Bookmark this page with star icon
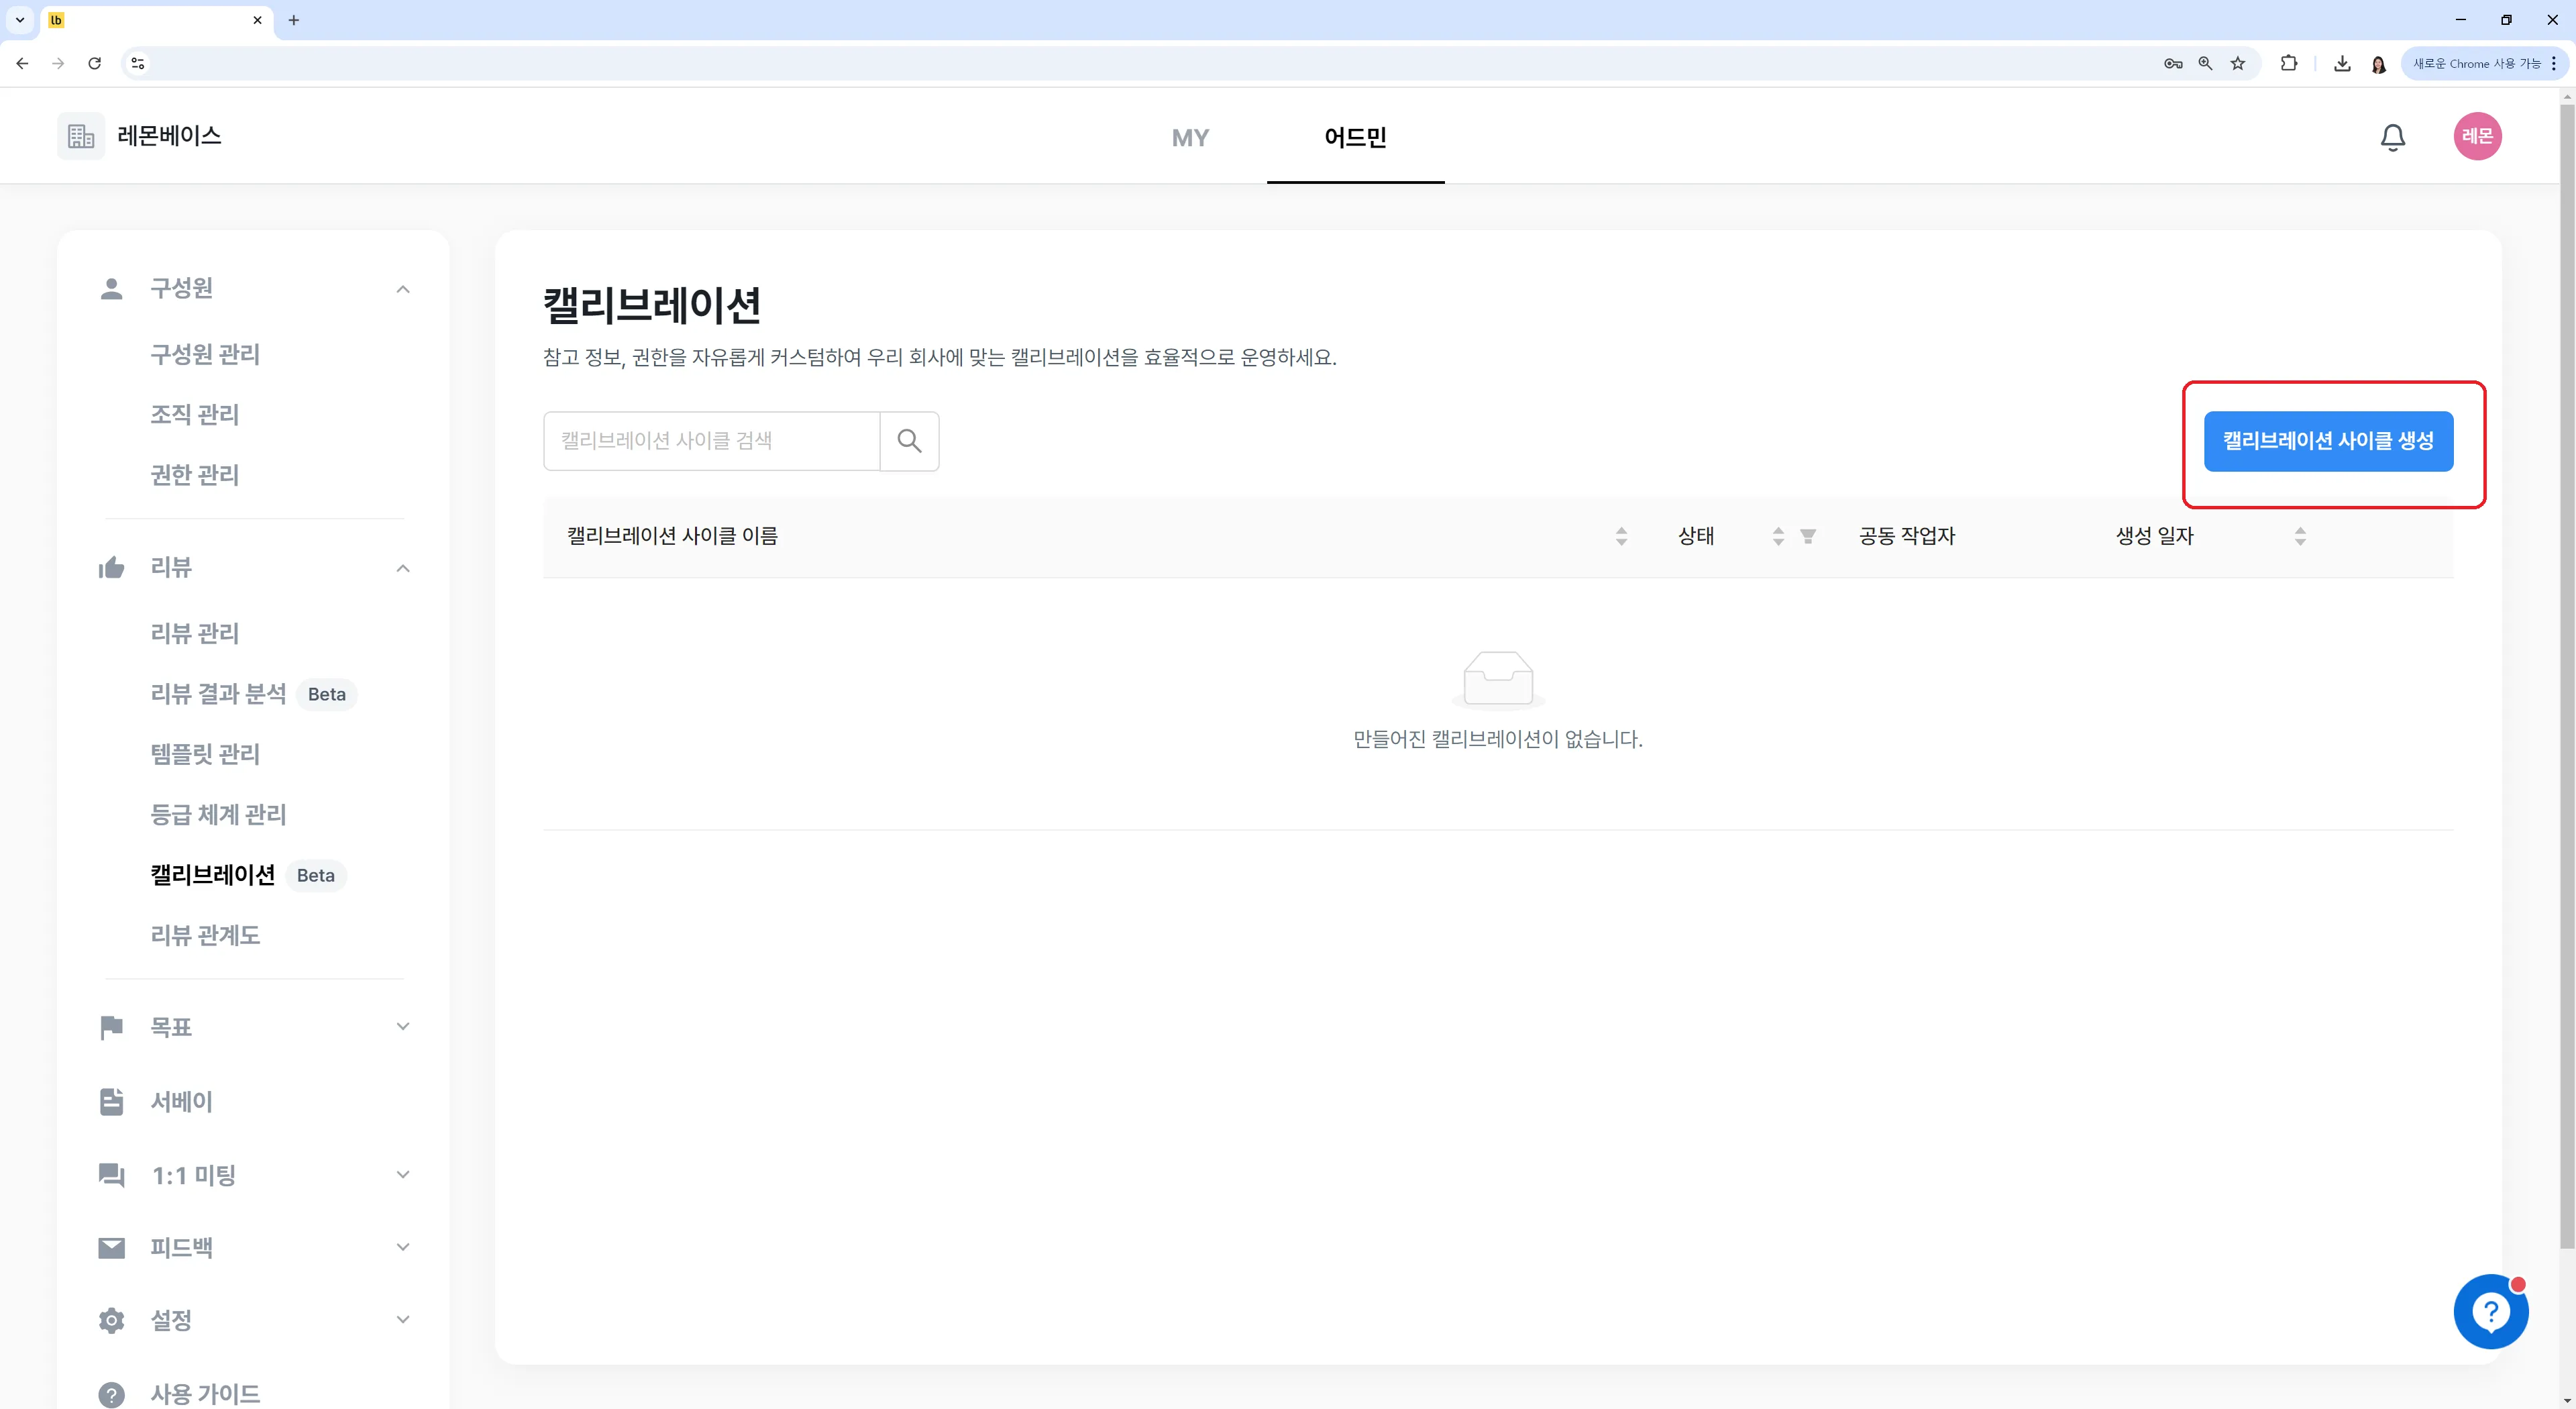The width and height of the screenshot is (2576, 1409). tap(2238, 63)
